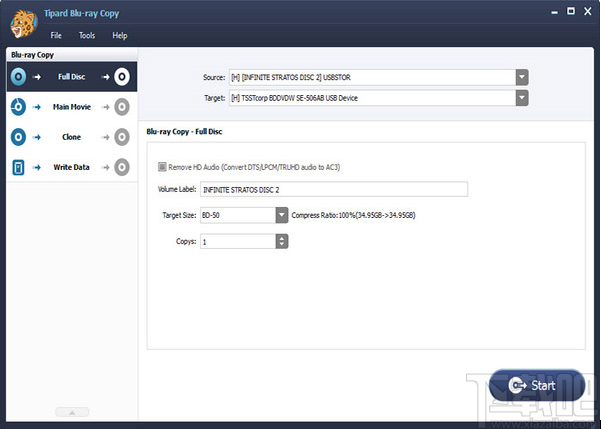This screenshot has width=601, height=429.
Task: Click the Main Movie source disc icon
Action: coord(18,107)
